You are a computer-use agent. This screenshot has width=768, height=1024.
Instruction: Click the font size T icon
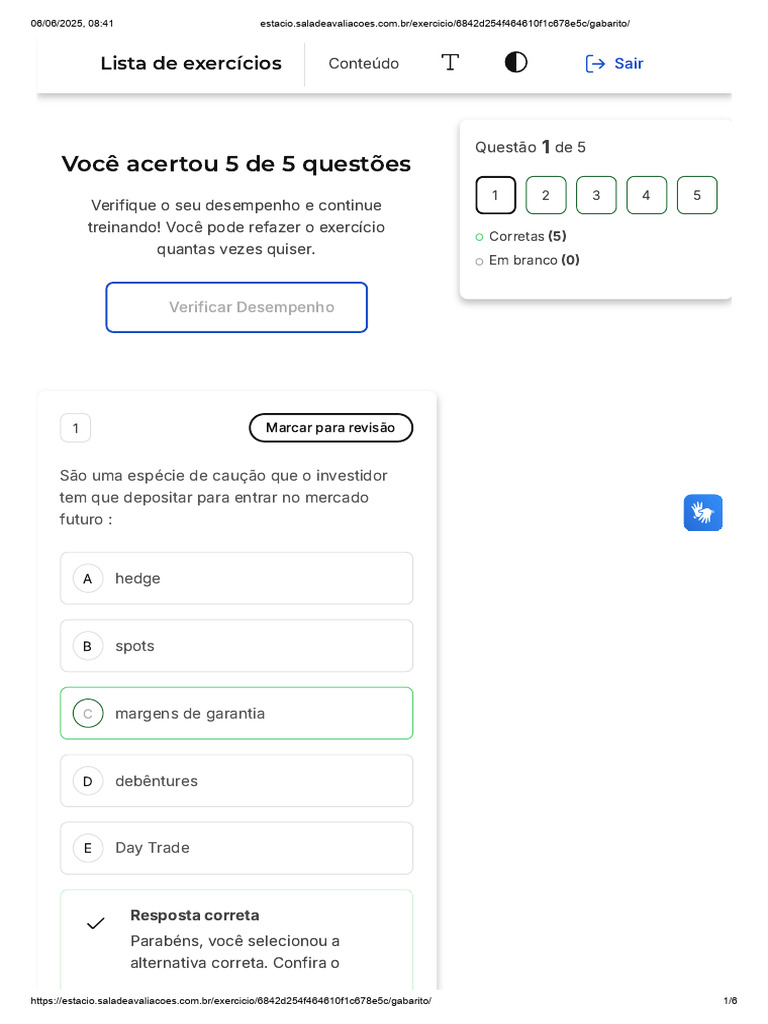(450, 63)
